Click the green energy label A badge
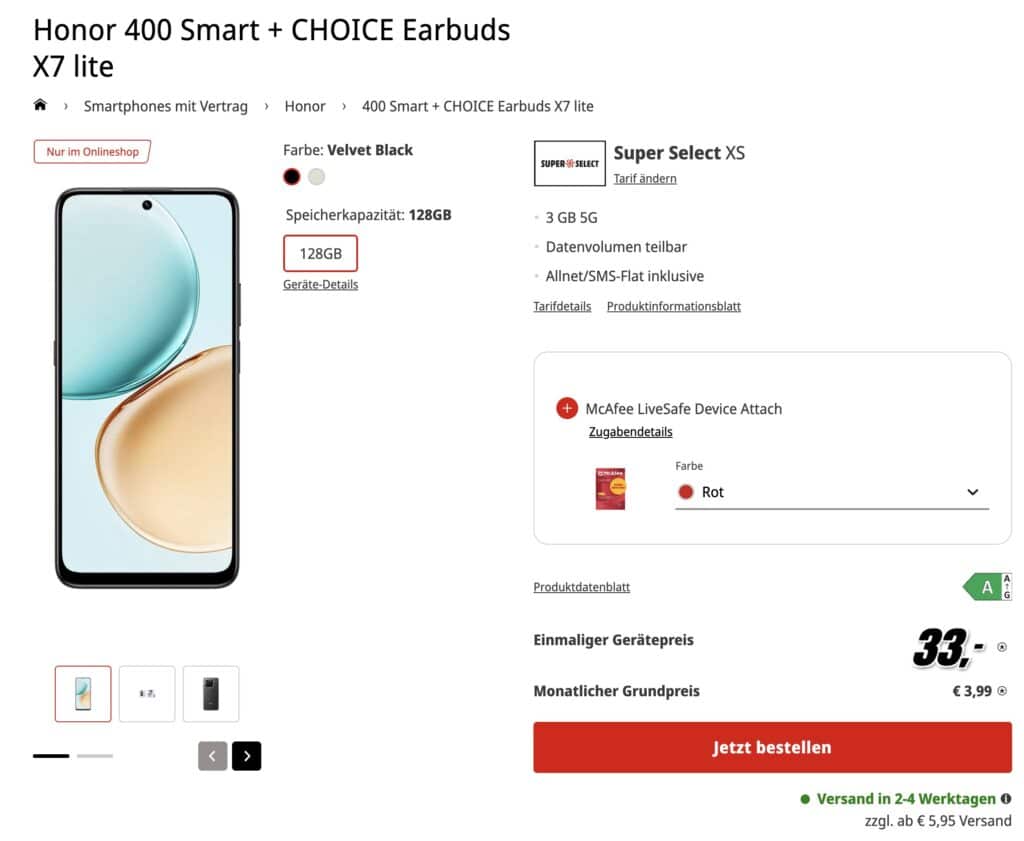 pos(986,587)
